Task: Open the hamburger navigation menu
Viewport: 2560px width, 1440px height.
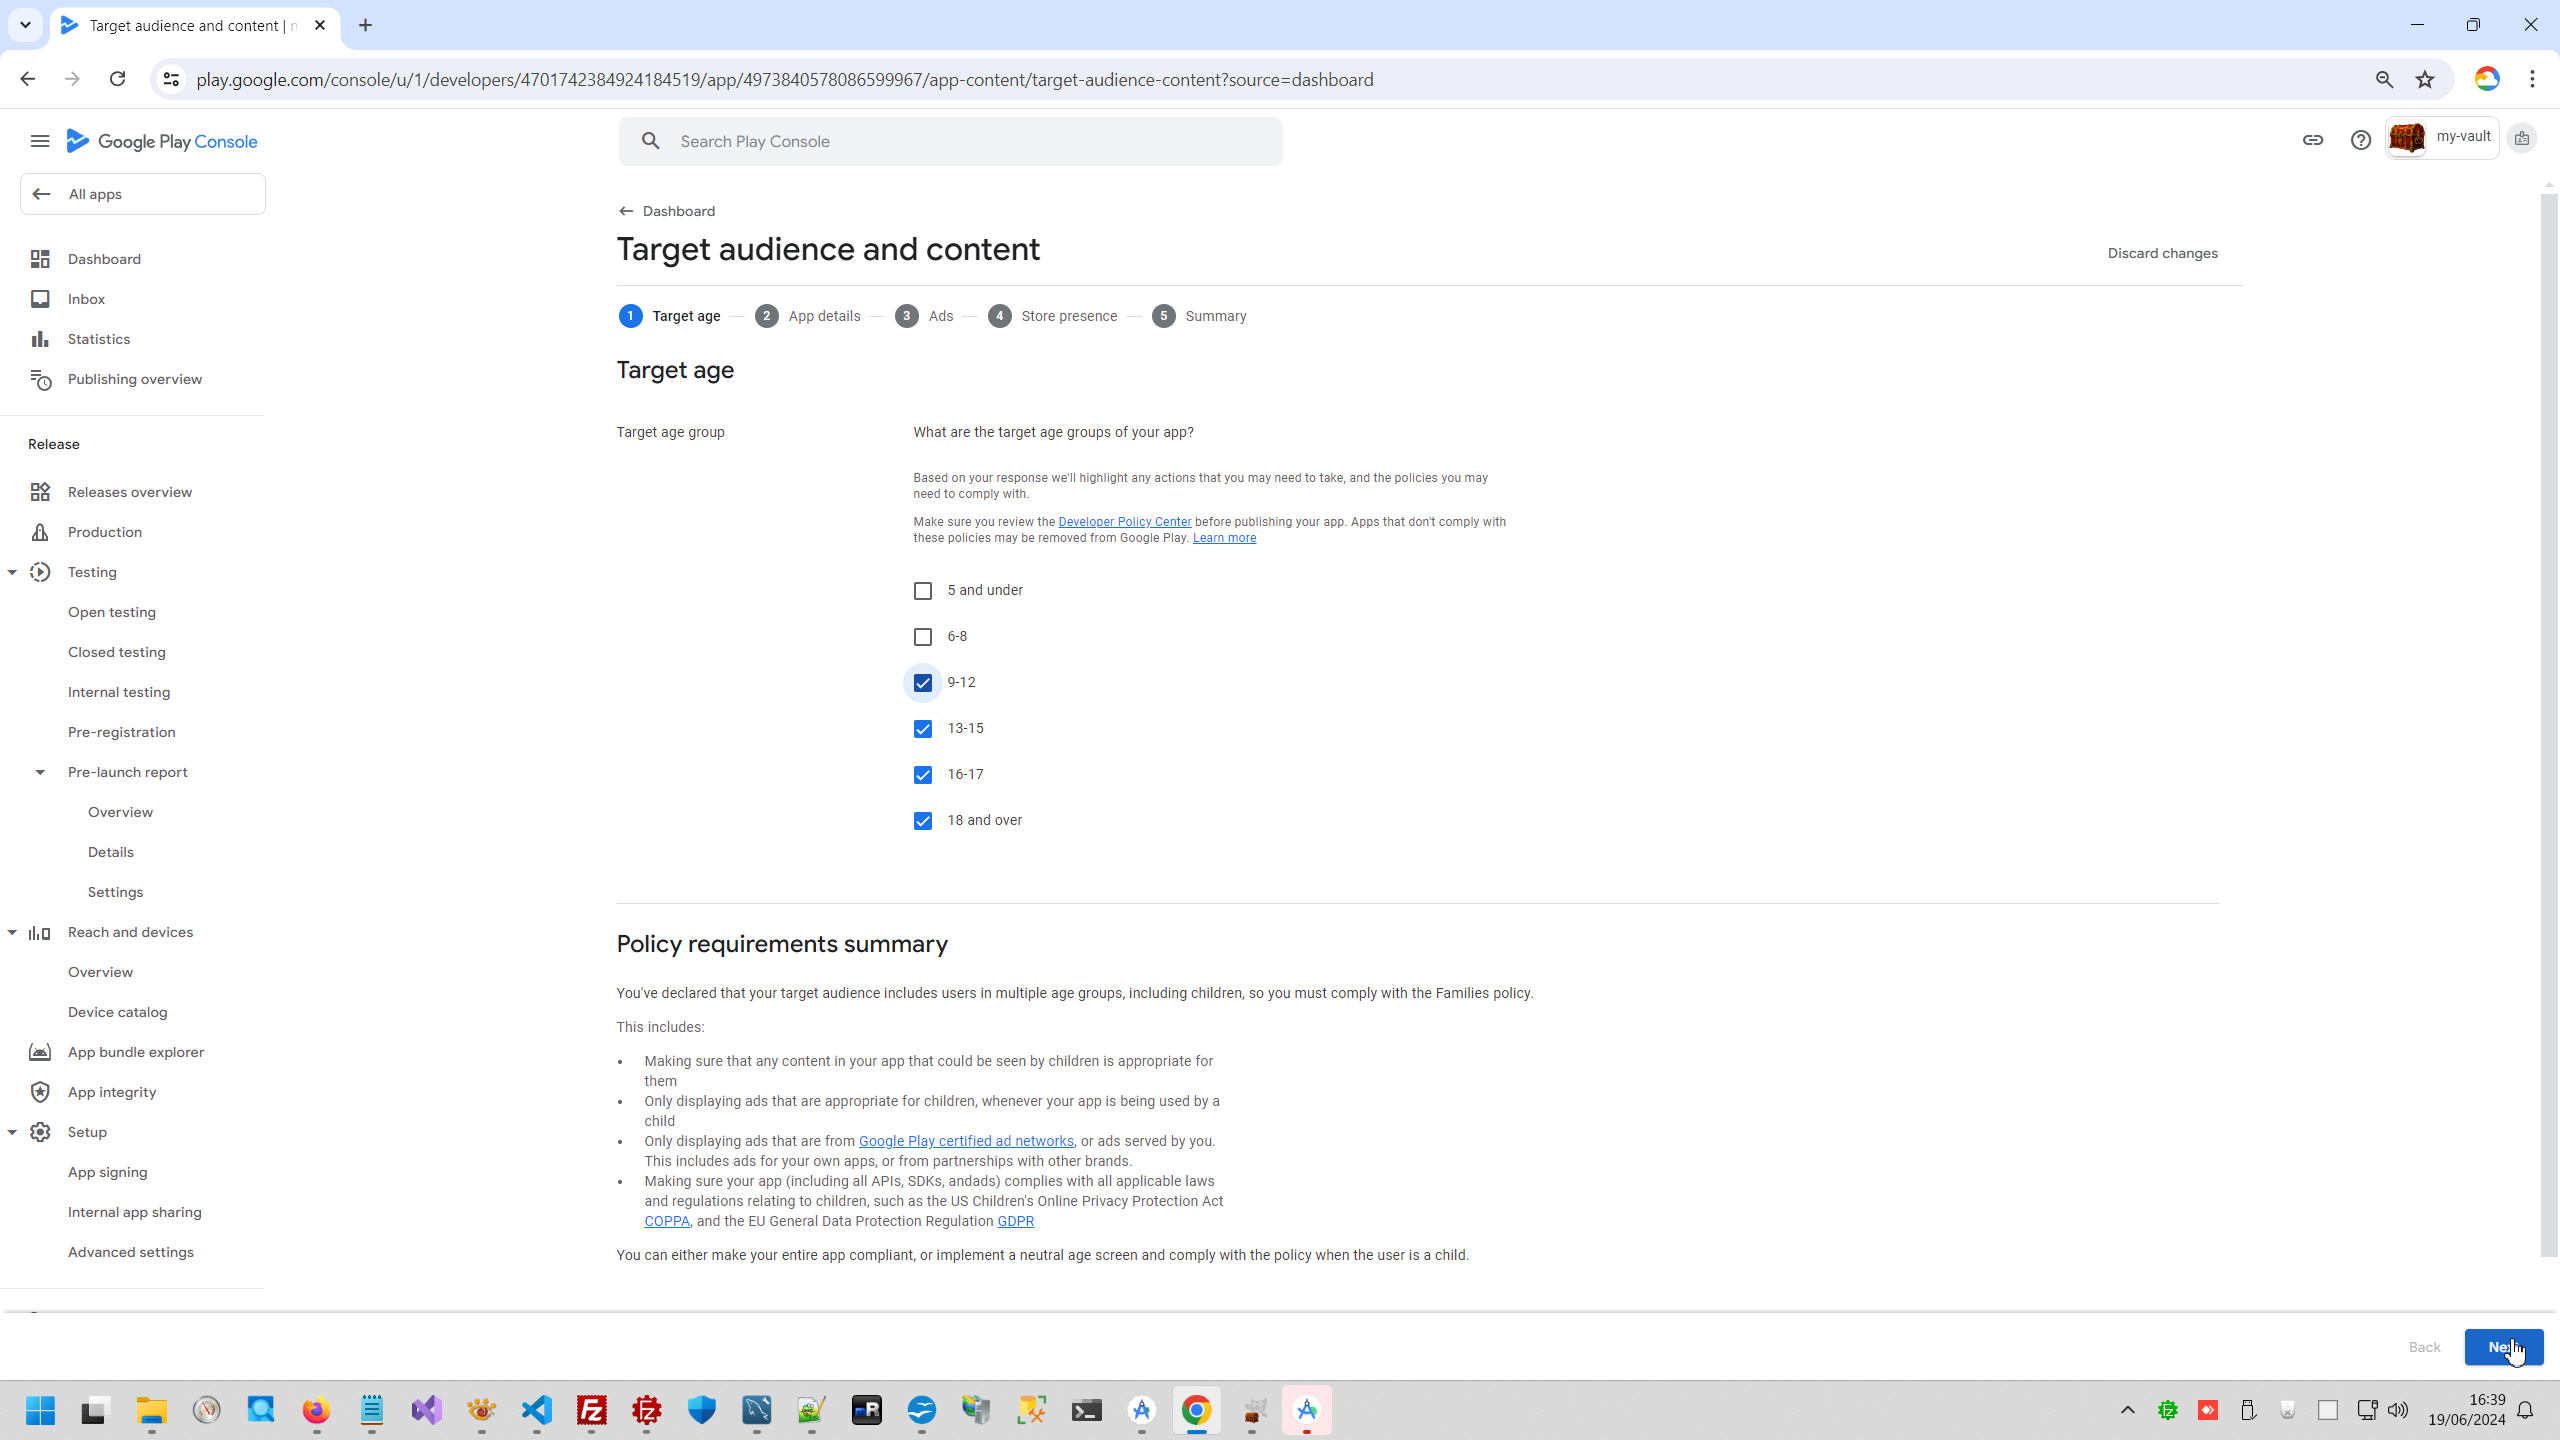Action: click(x=40, y=141)
